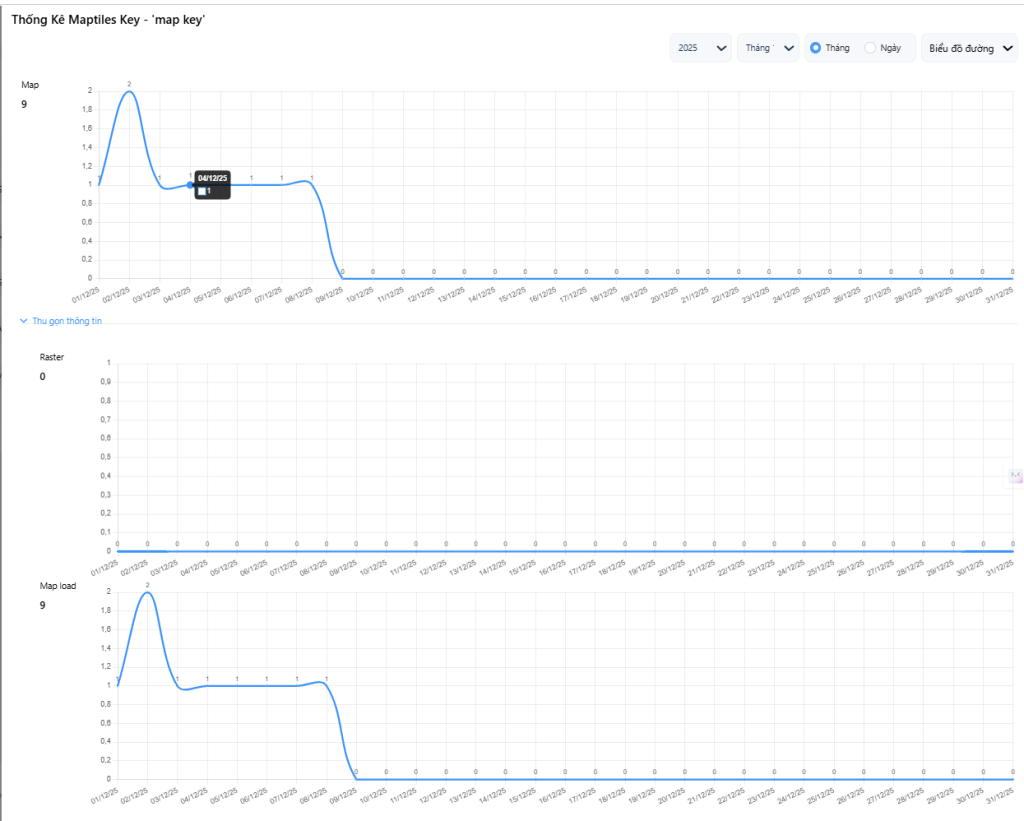Click the 08/12/25 point on Map load chart
The image size is (1024, 821).
pyautogui.click(x=326, y=684)
